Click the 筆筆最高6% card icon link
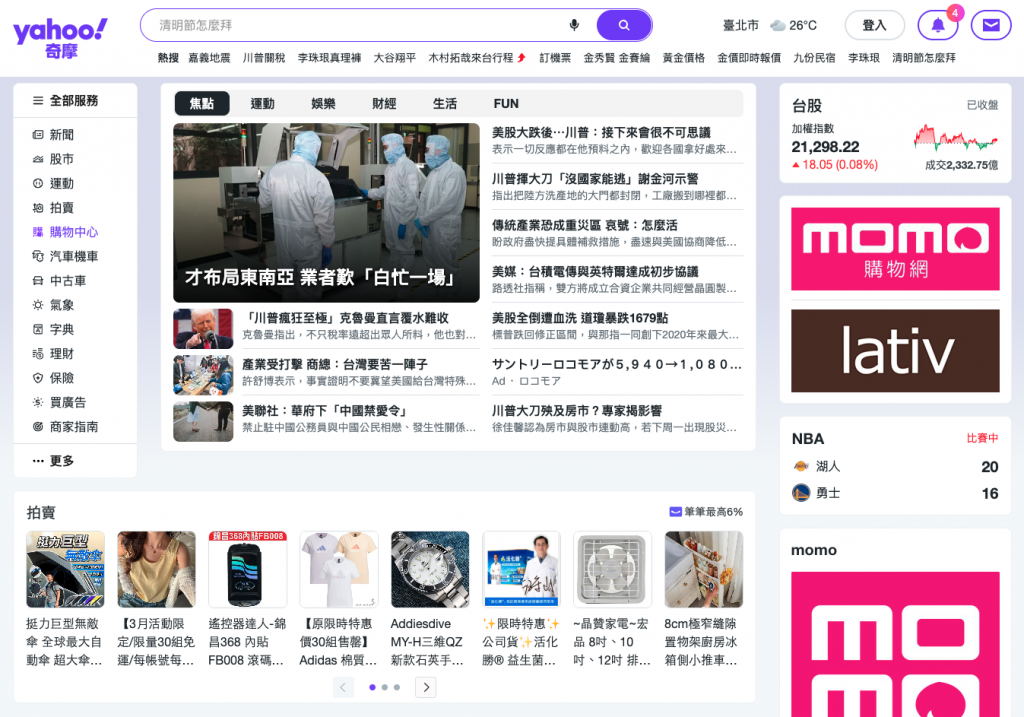Image resolution: width=1024 pixels, height=717 pixels. [x=706, y=512]
